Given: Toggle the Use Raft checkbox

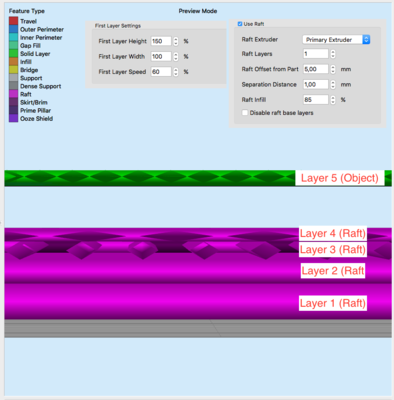Looking at the screenshot, I should tap(240, 24).
